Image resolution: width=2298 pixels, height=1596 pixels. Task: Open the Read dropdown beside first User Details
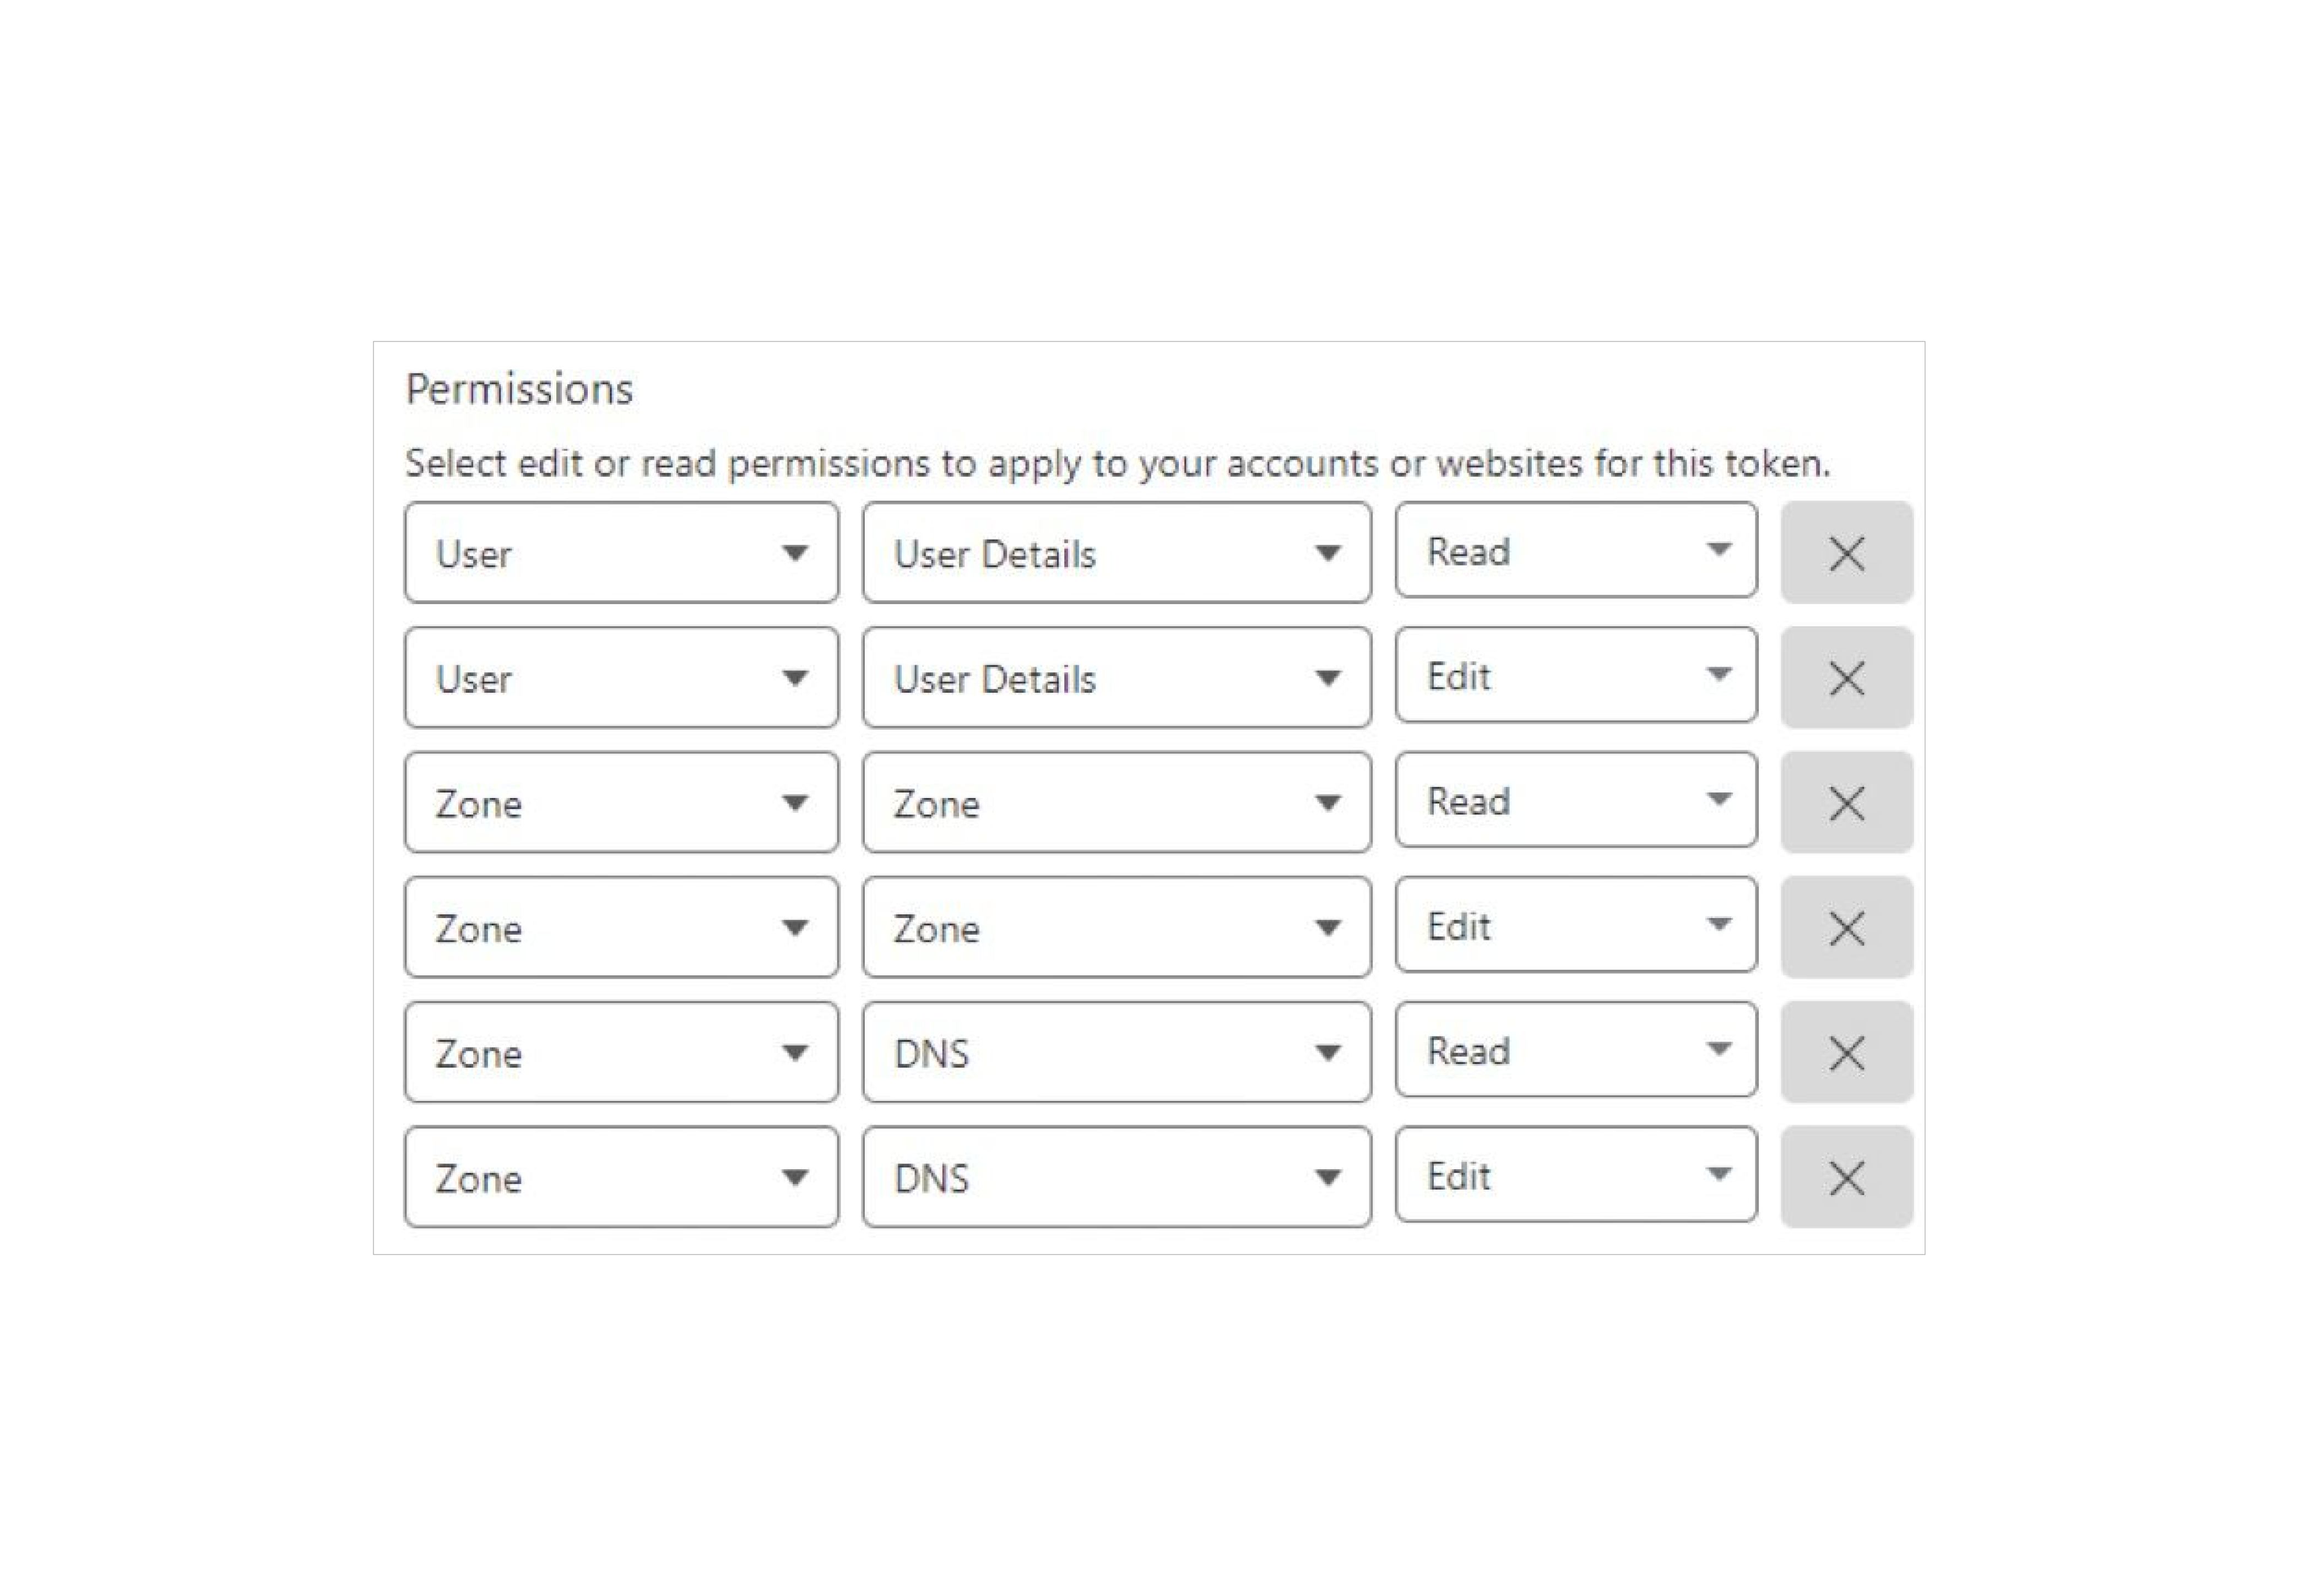(1575, 550)
